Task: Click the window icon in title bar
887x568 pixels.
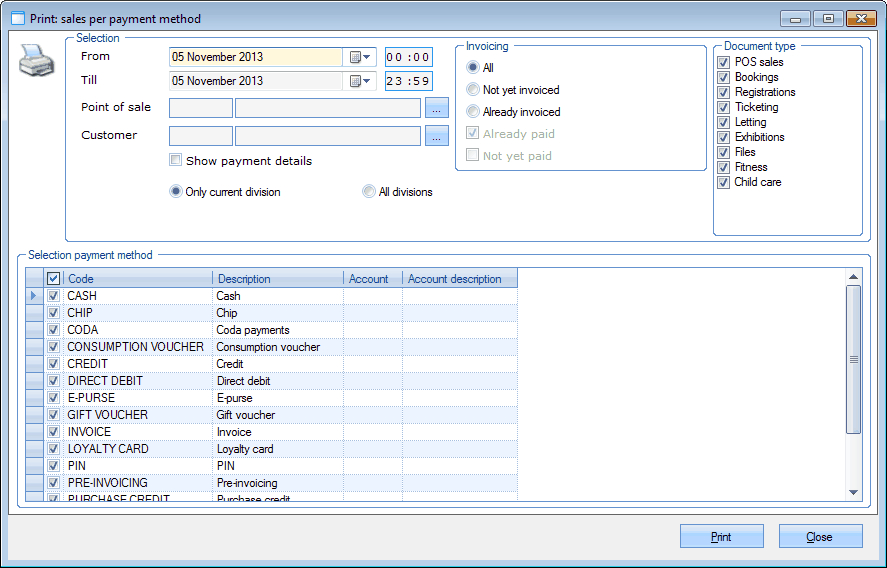Action: (17, 19)
